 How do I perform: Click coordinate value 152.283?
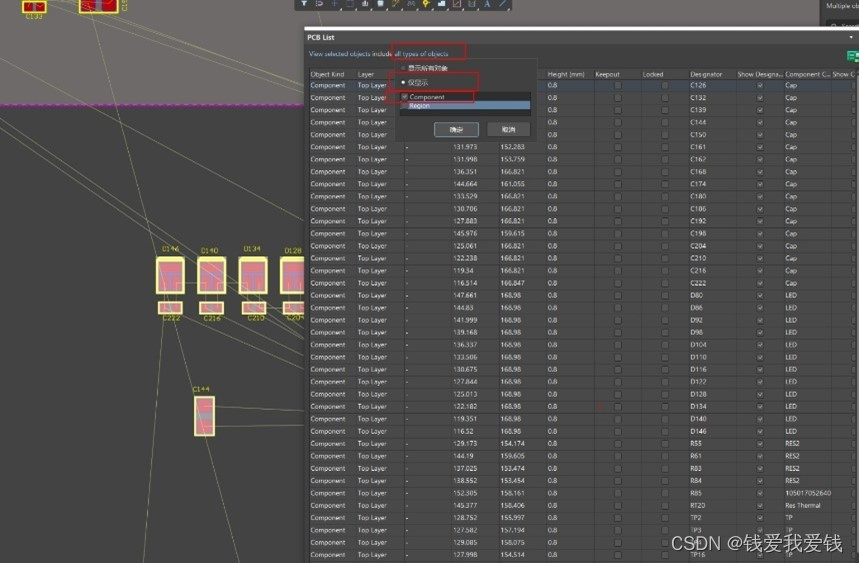point(512,147)
